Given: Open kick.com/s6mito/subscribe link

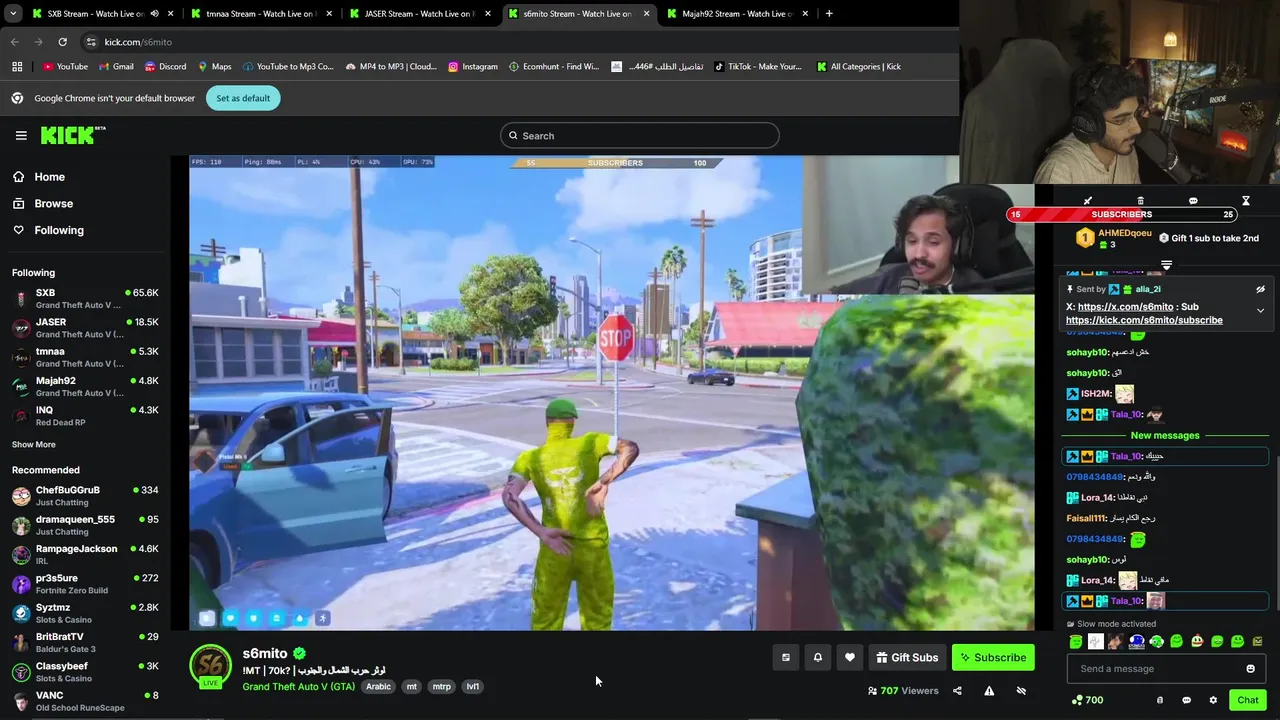Looking at the screenshot, I should 1144,320.
